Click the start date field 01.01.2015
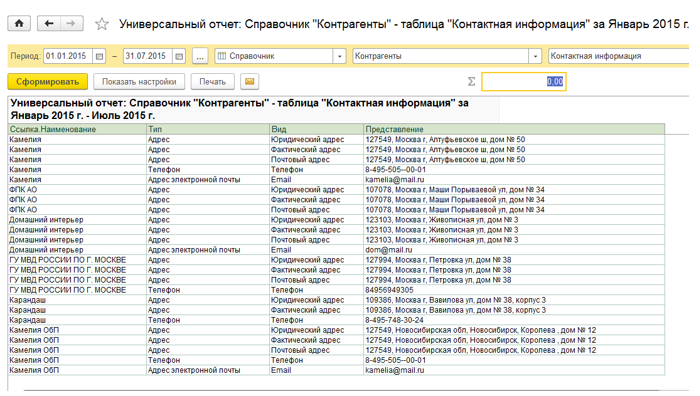This screenshot has height=396, width=700. click(68, 56)
